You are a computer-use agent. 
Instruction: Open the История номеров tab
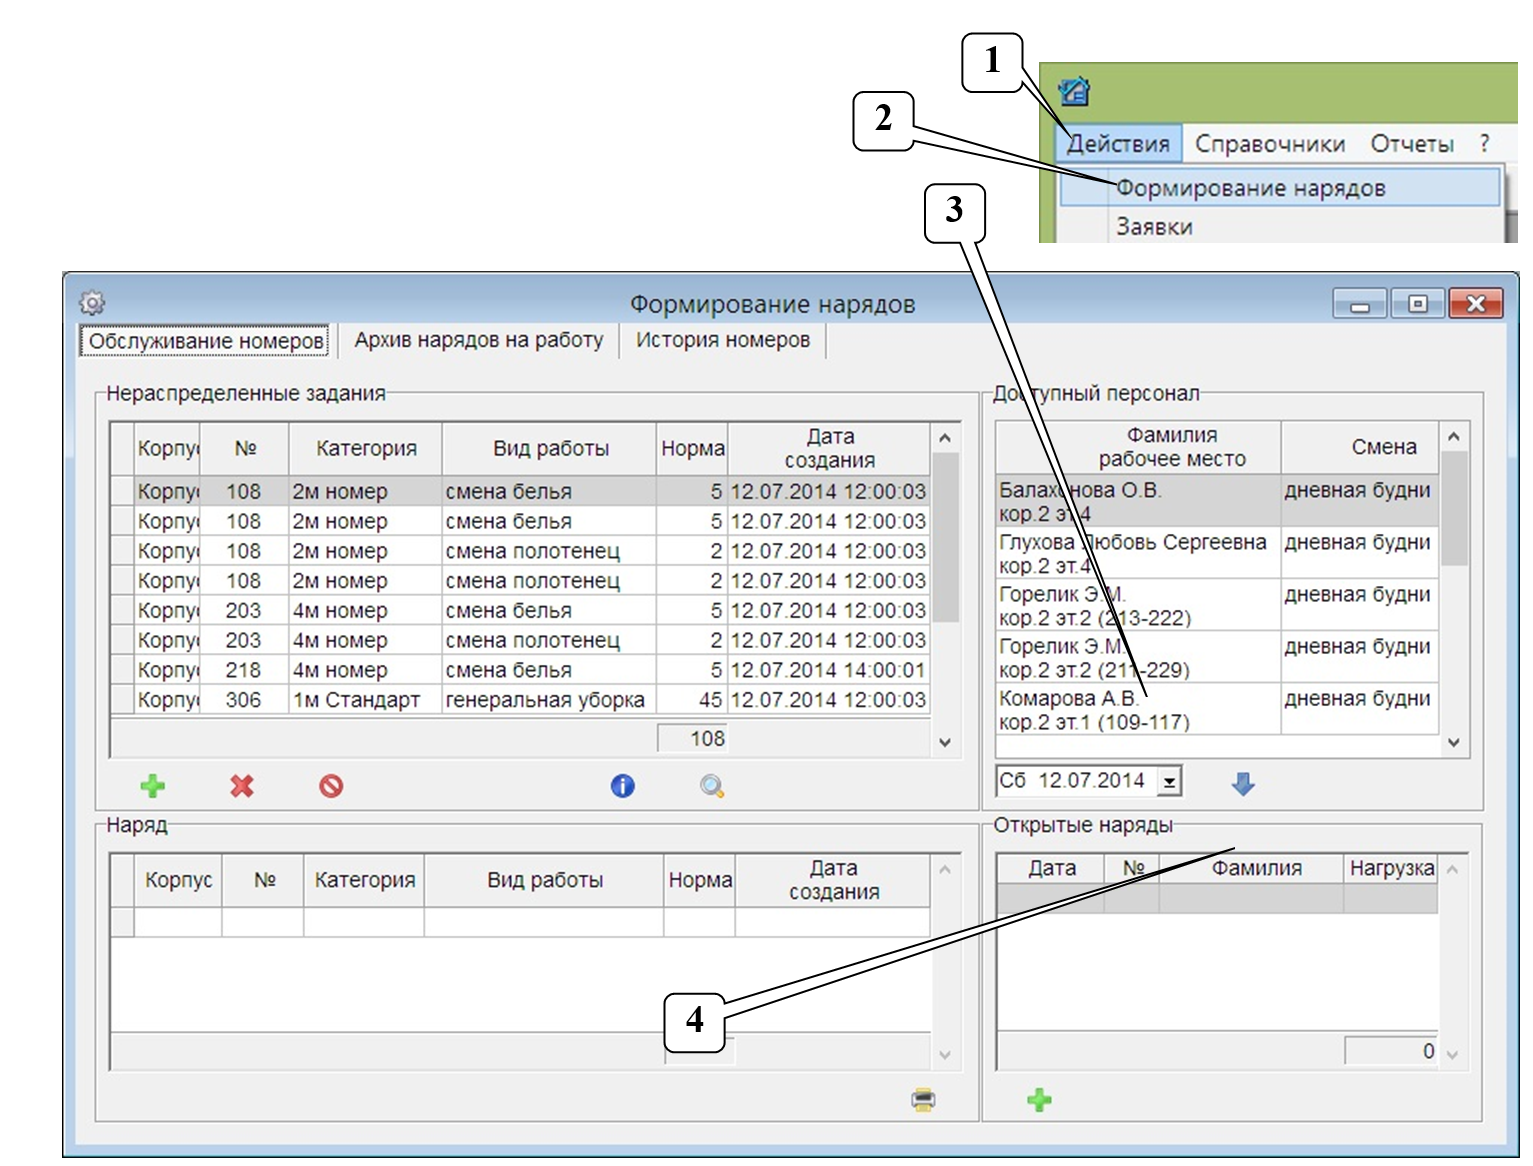722,340
